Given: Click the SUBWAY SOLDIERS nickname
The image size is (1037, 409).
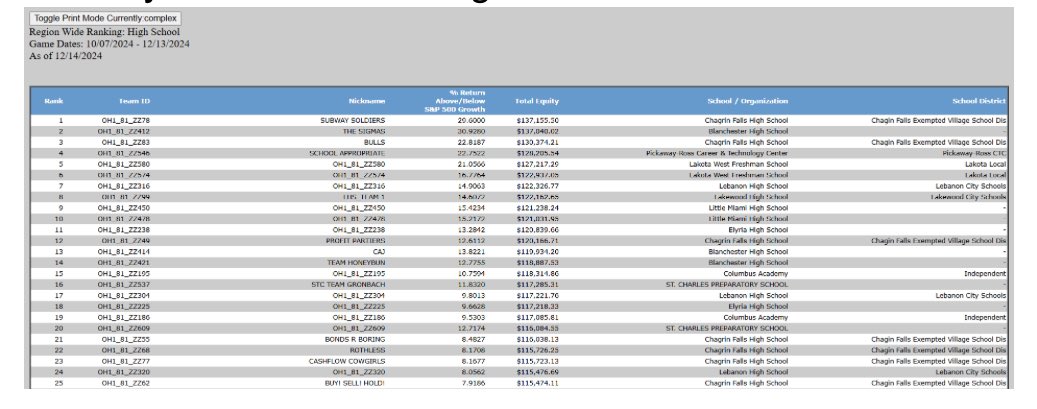Looking at the screenshot, I should pyautogui.click(x=353, y=120).
